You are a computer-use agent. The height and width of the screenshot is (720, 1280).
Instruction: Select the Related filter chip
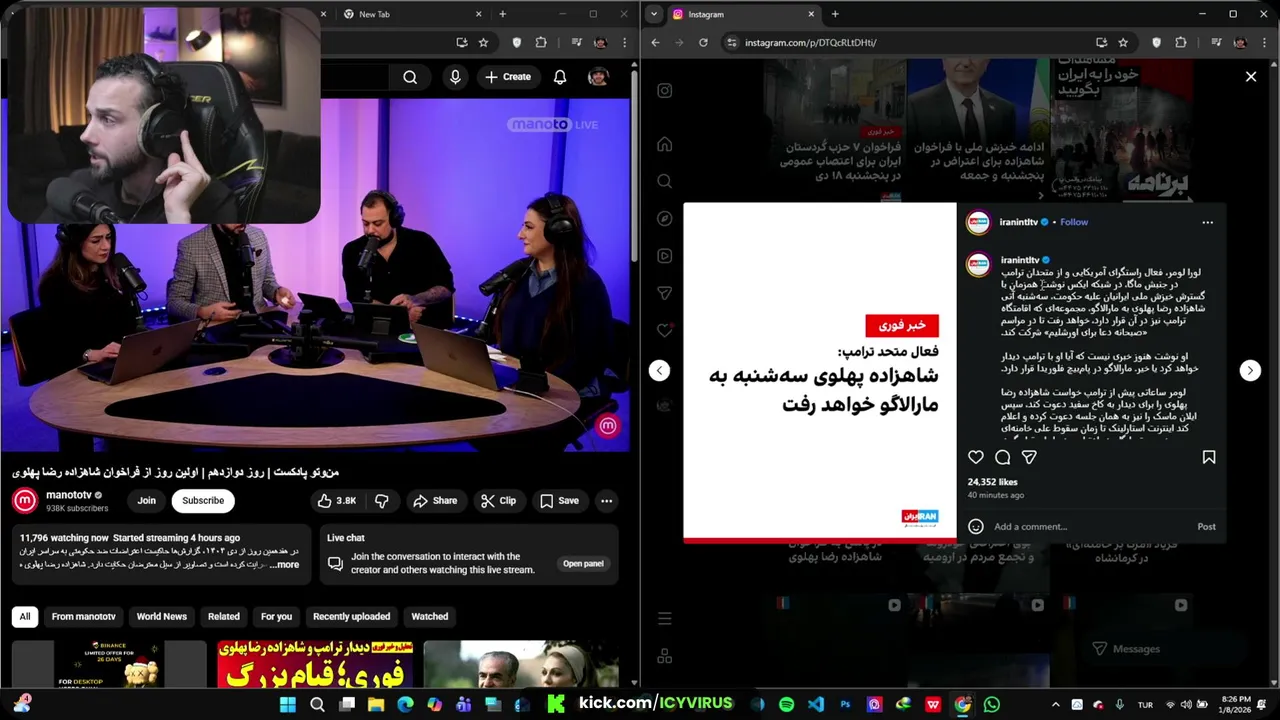224,617
